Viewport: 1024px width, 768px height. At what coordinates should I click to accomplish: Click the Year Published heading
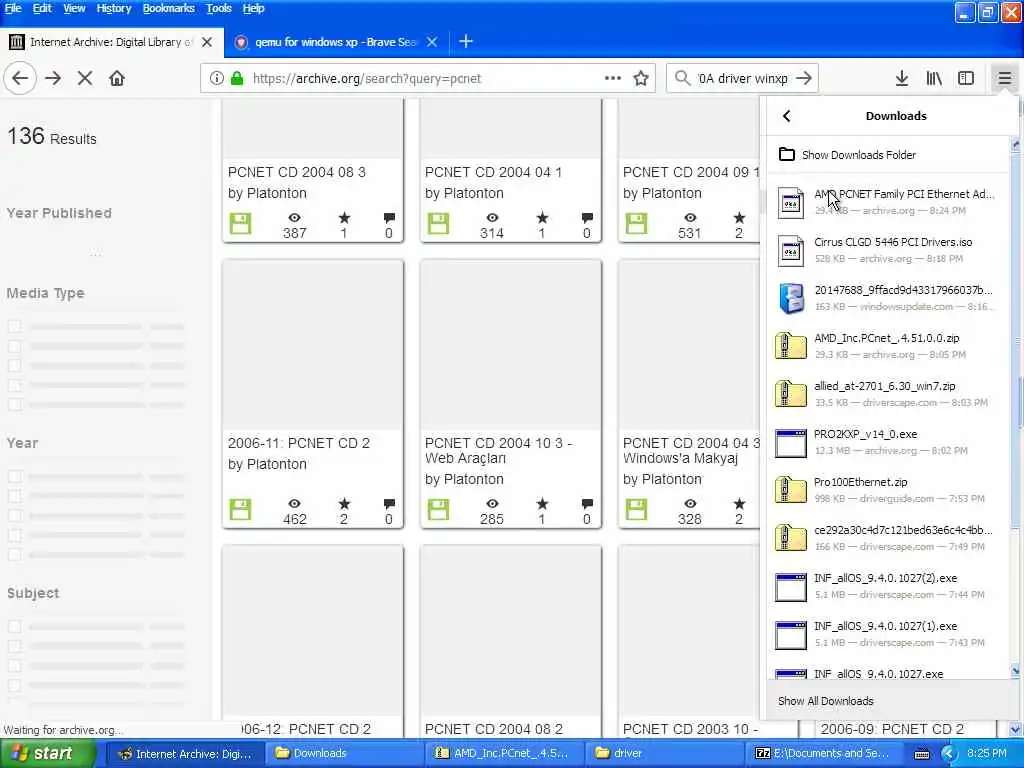[59, 214]
